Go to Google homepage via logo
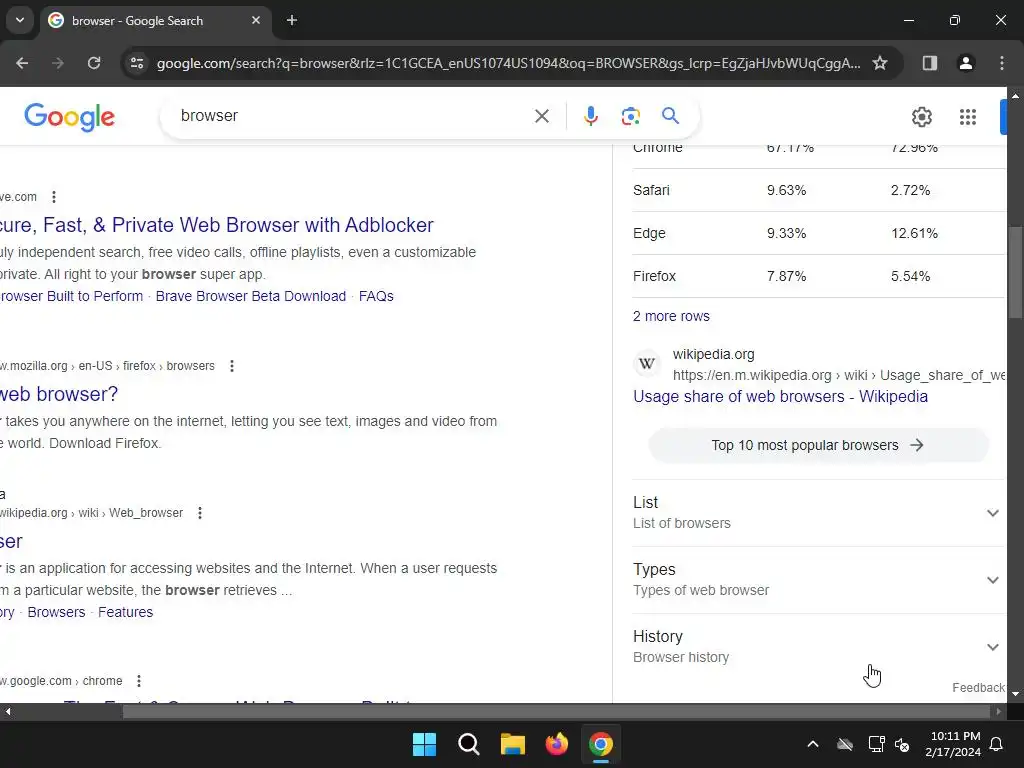Image resolution: width=1024 pixels, height=768 pixels. tap(69, 117)
